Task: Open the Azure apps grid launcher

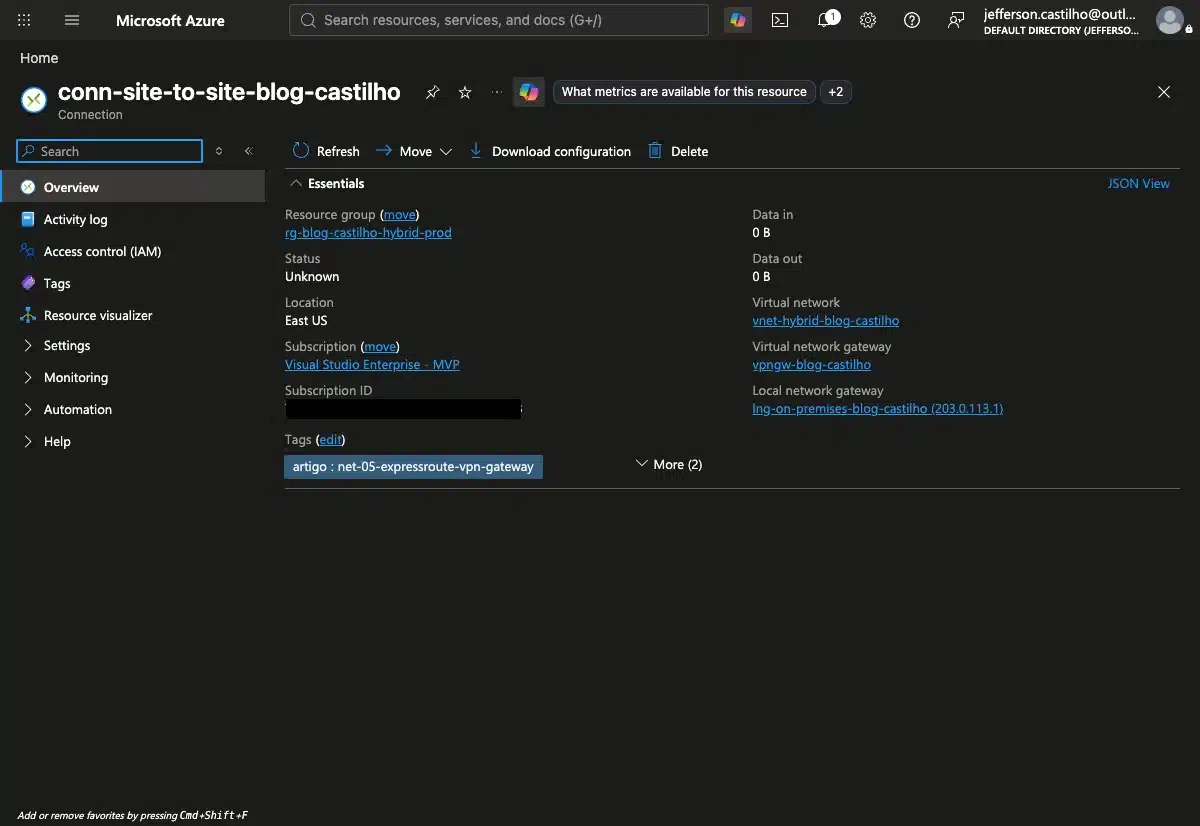Action: coord(25,20)
